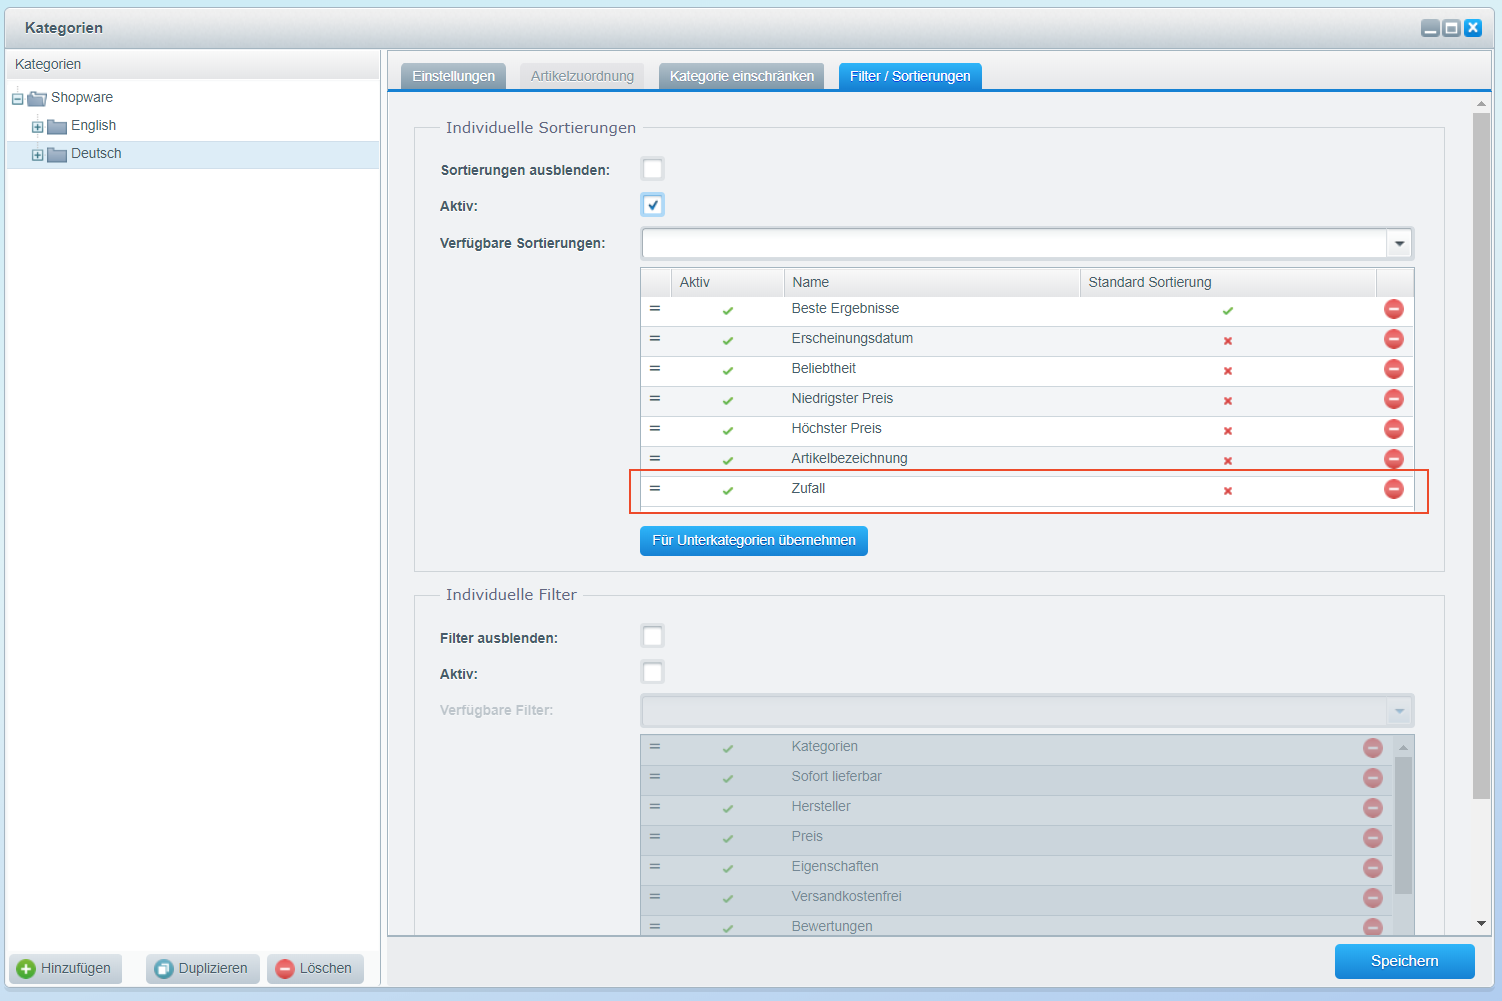
Task: Remove the Höchster Preis sorting
Action: click(x=1393, y=429)
